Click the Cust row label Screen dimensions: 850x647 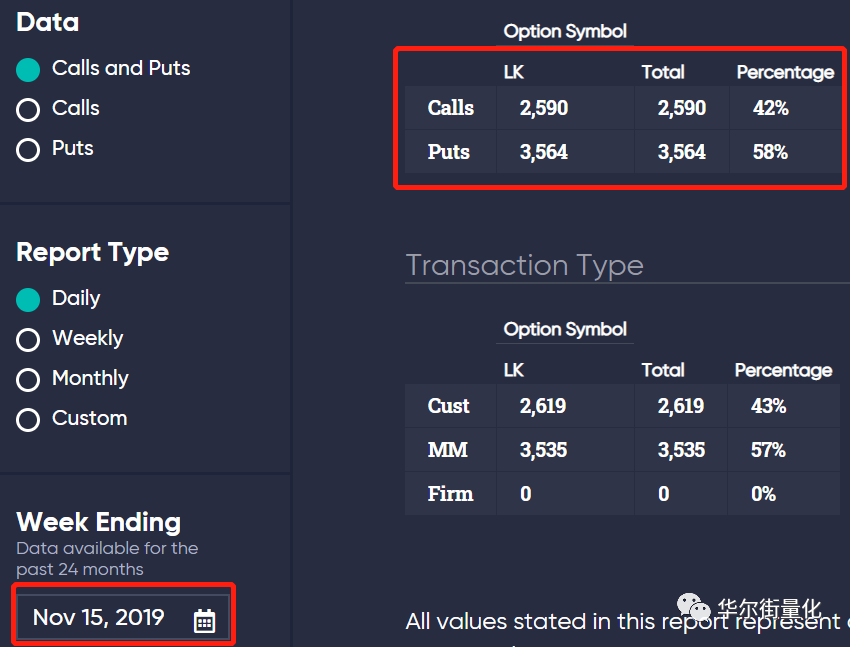(448, 406)
